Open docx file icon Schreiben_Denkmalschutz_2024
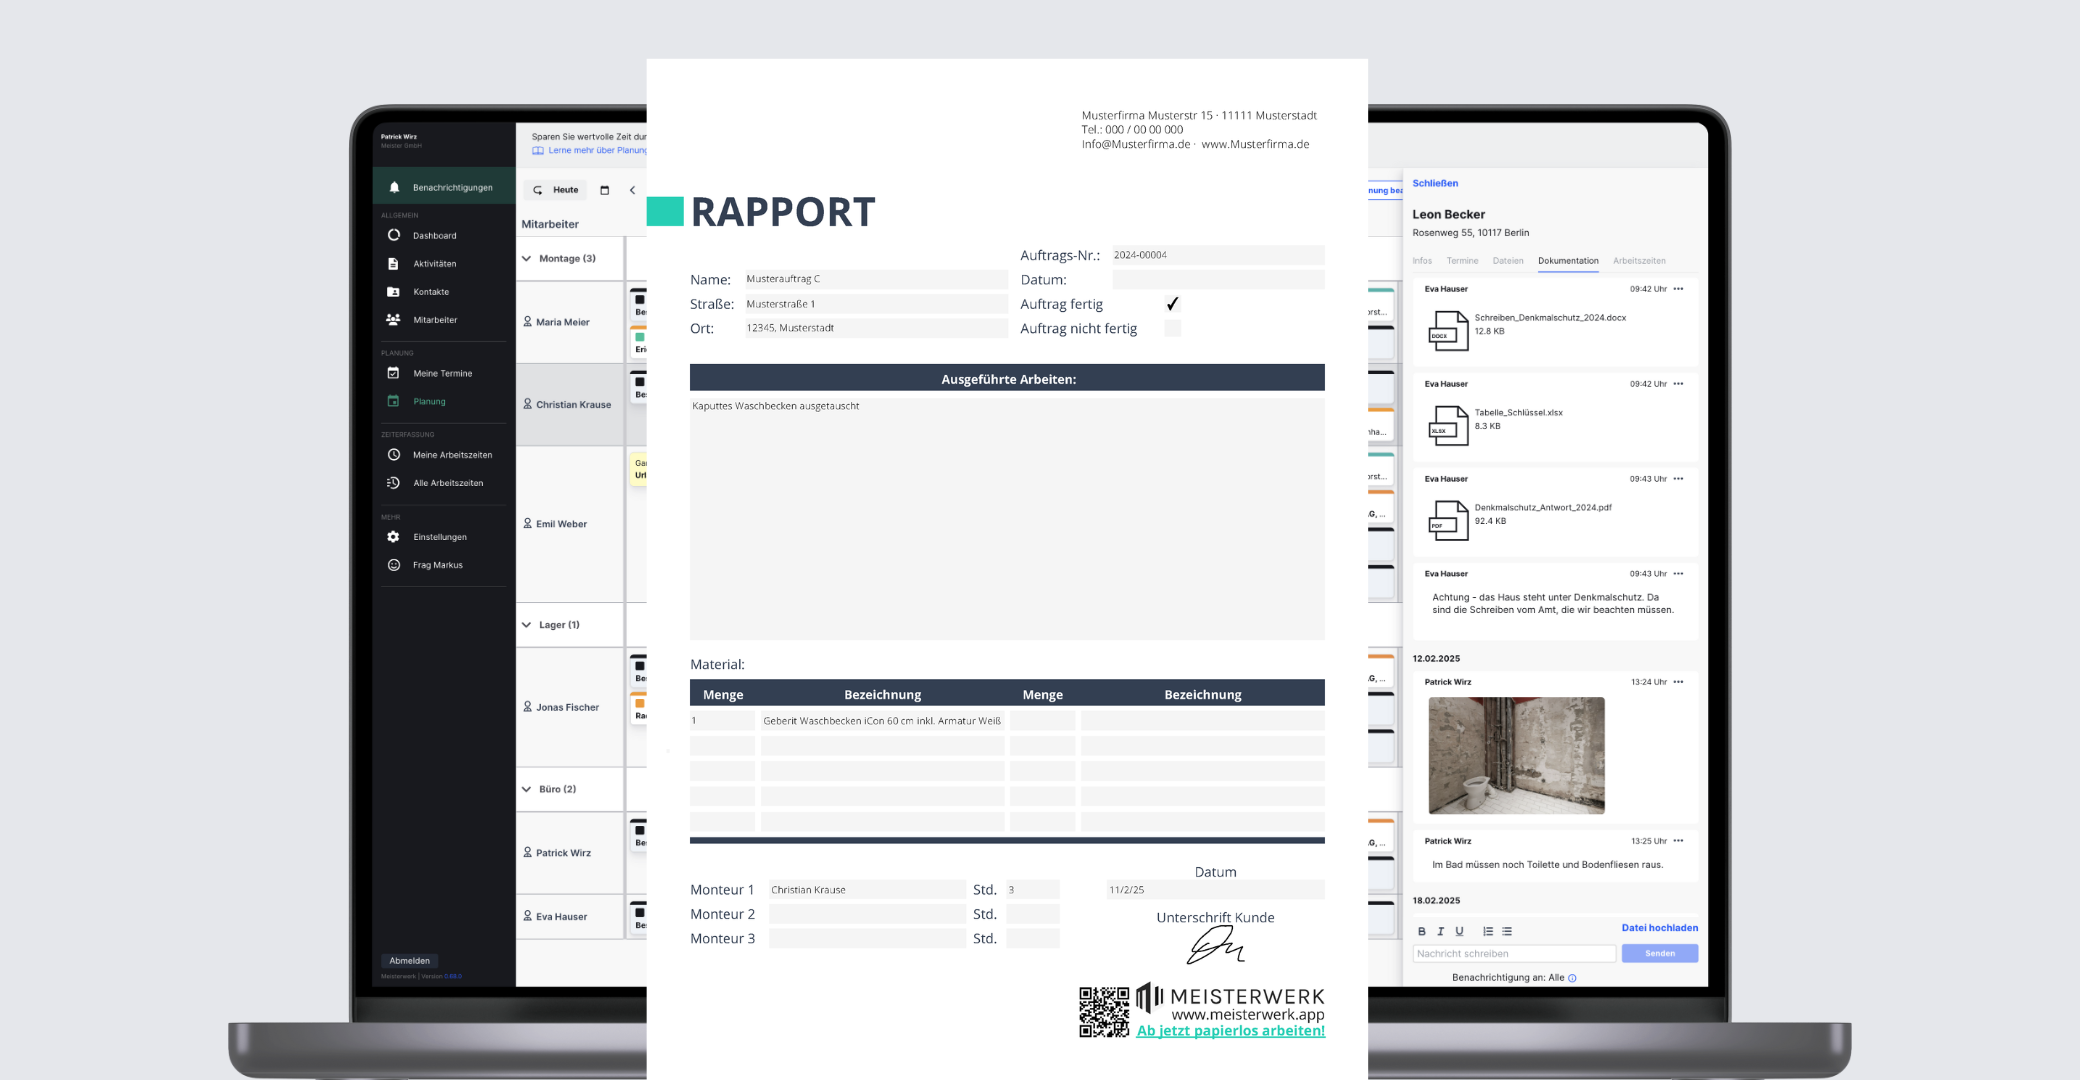The image size is (2080, 1080). 1448,331
